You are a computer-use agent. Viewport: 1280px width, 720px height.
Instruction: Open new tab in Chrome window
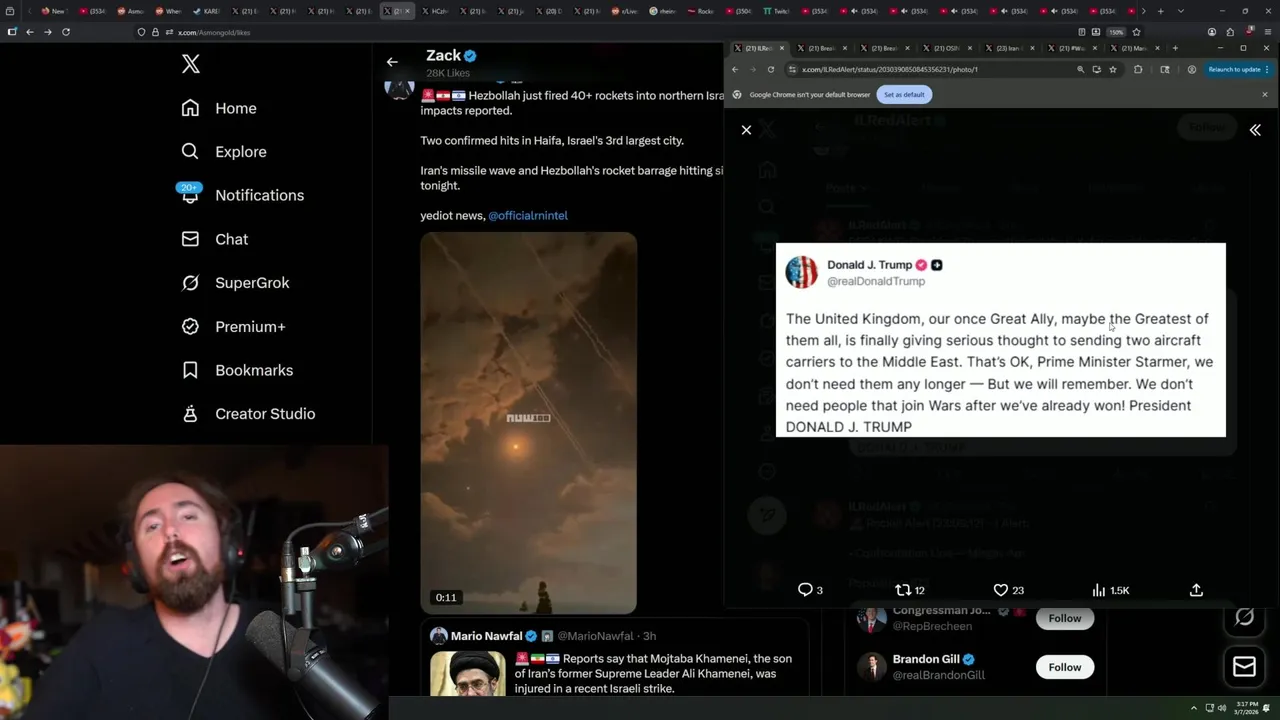[x=1175, y=48]
